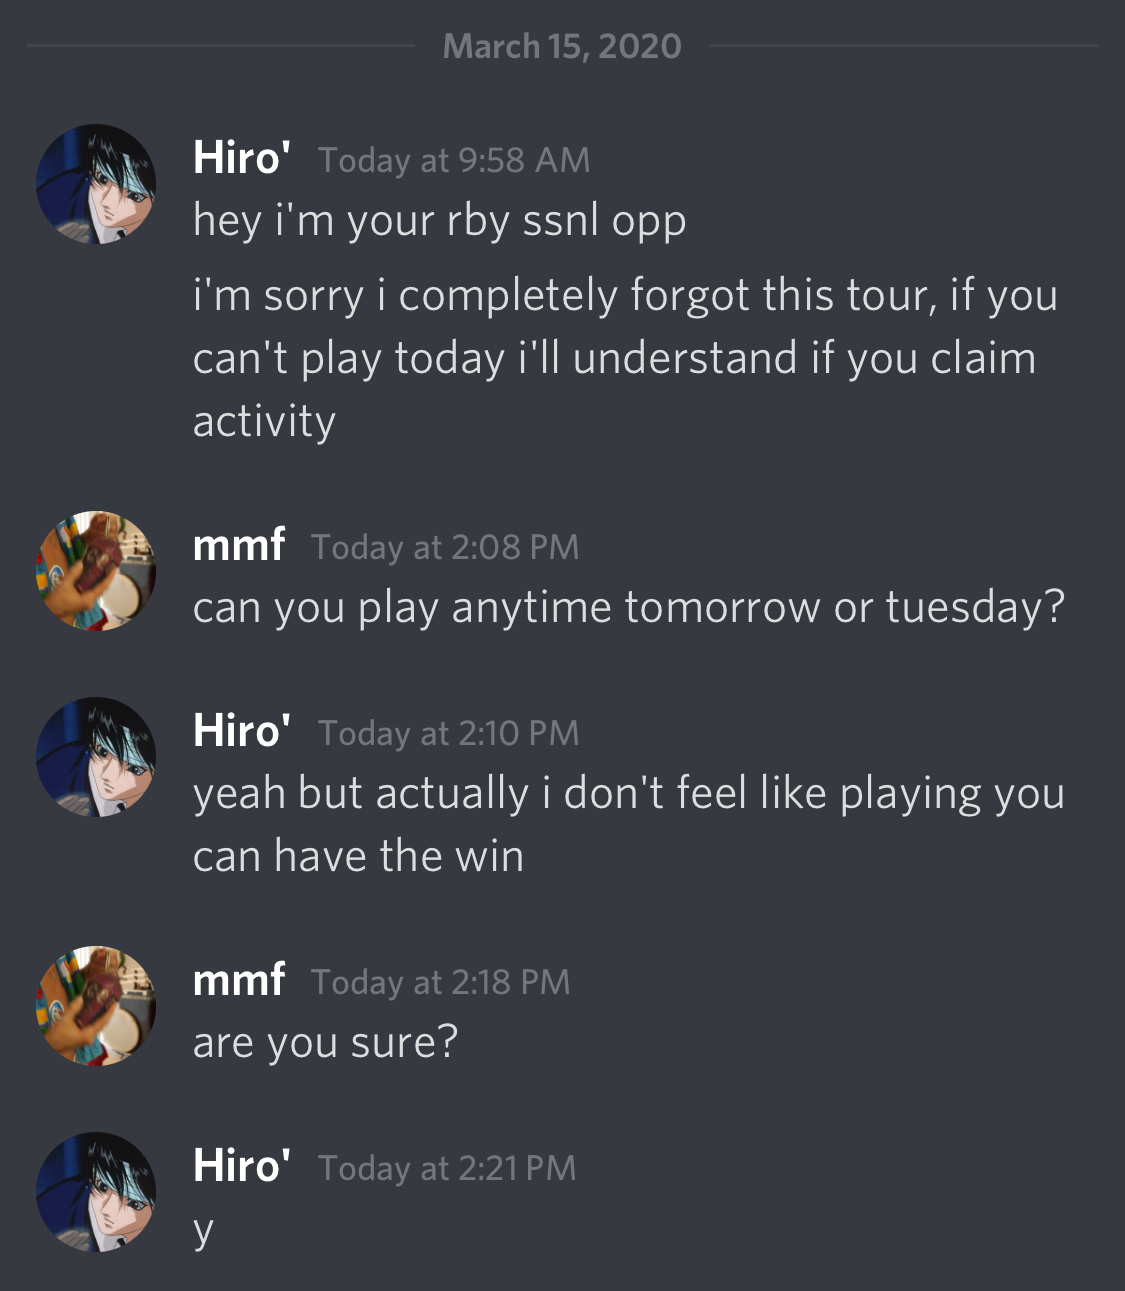Click username Hiro' above 'rby ssnl opp' message
This screenshot has width=1125, height=1291.
242,158
